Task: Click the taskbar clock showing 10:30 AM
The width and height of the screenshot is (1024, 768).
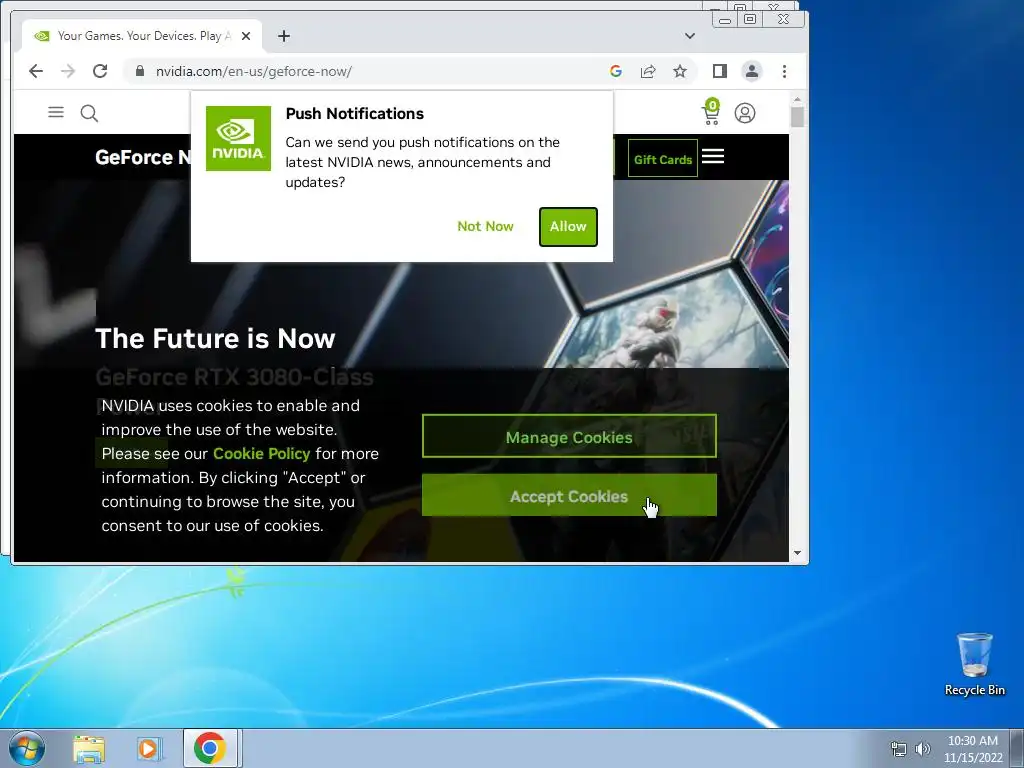Action: [x=972, y=748]
